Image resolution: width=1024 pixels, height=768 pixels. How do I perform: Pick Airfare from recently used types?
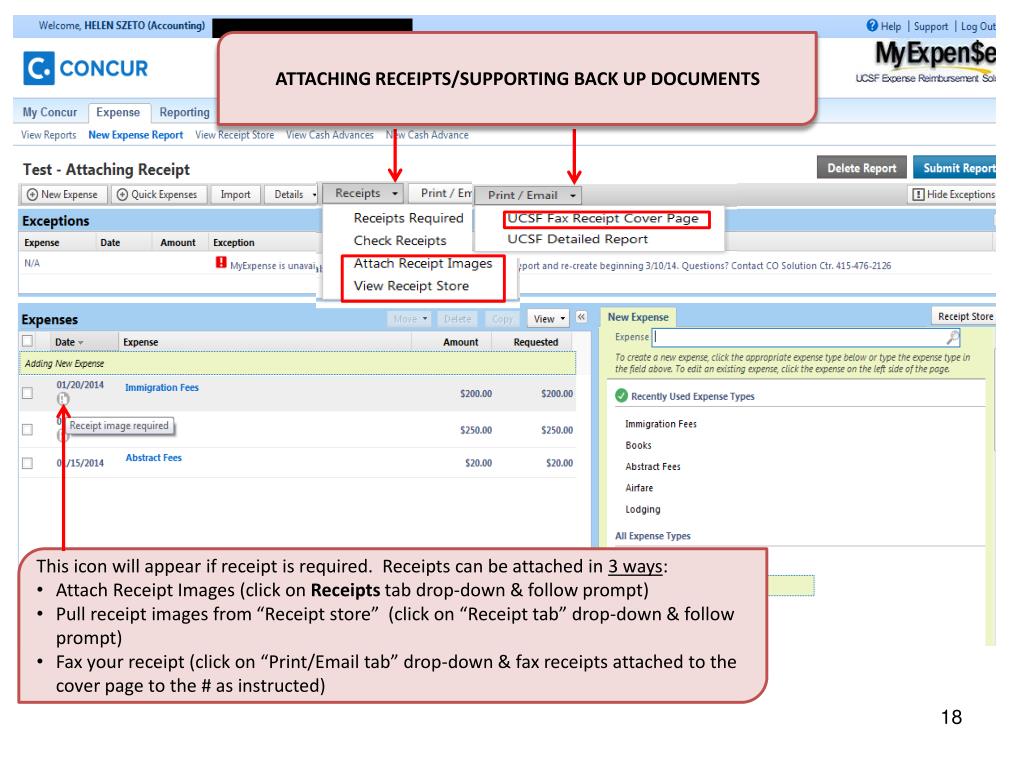[x=639, y=488]
